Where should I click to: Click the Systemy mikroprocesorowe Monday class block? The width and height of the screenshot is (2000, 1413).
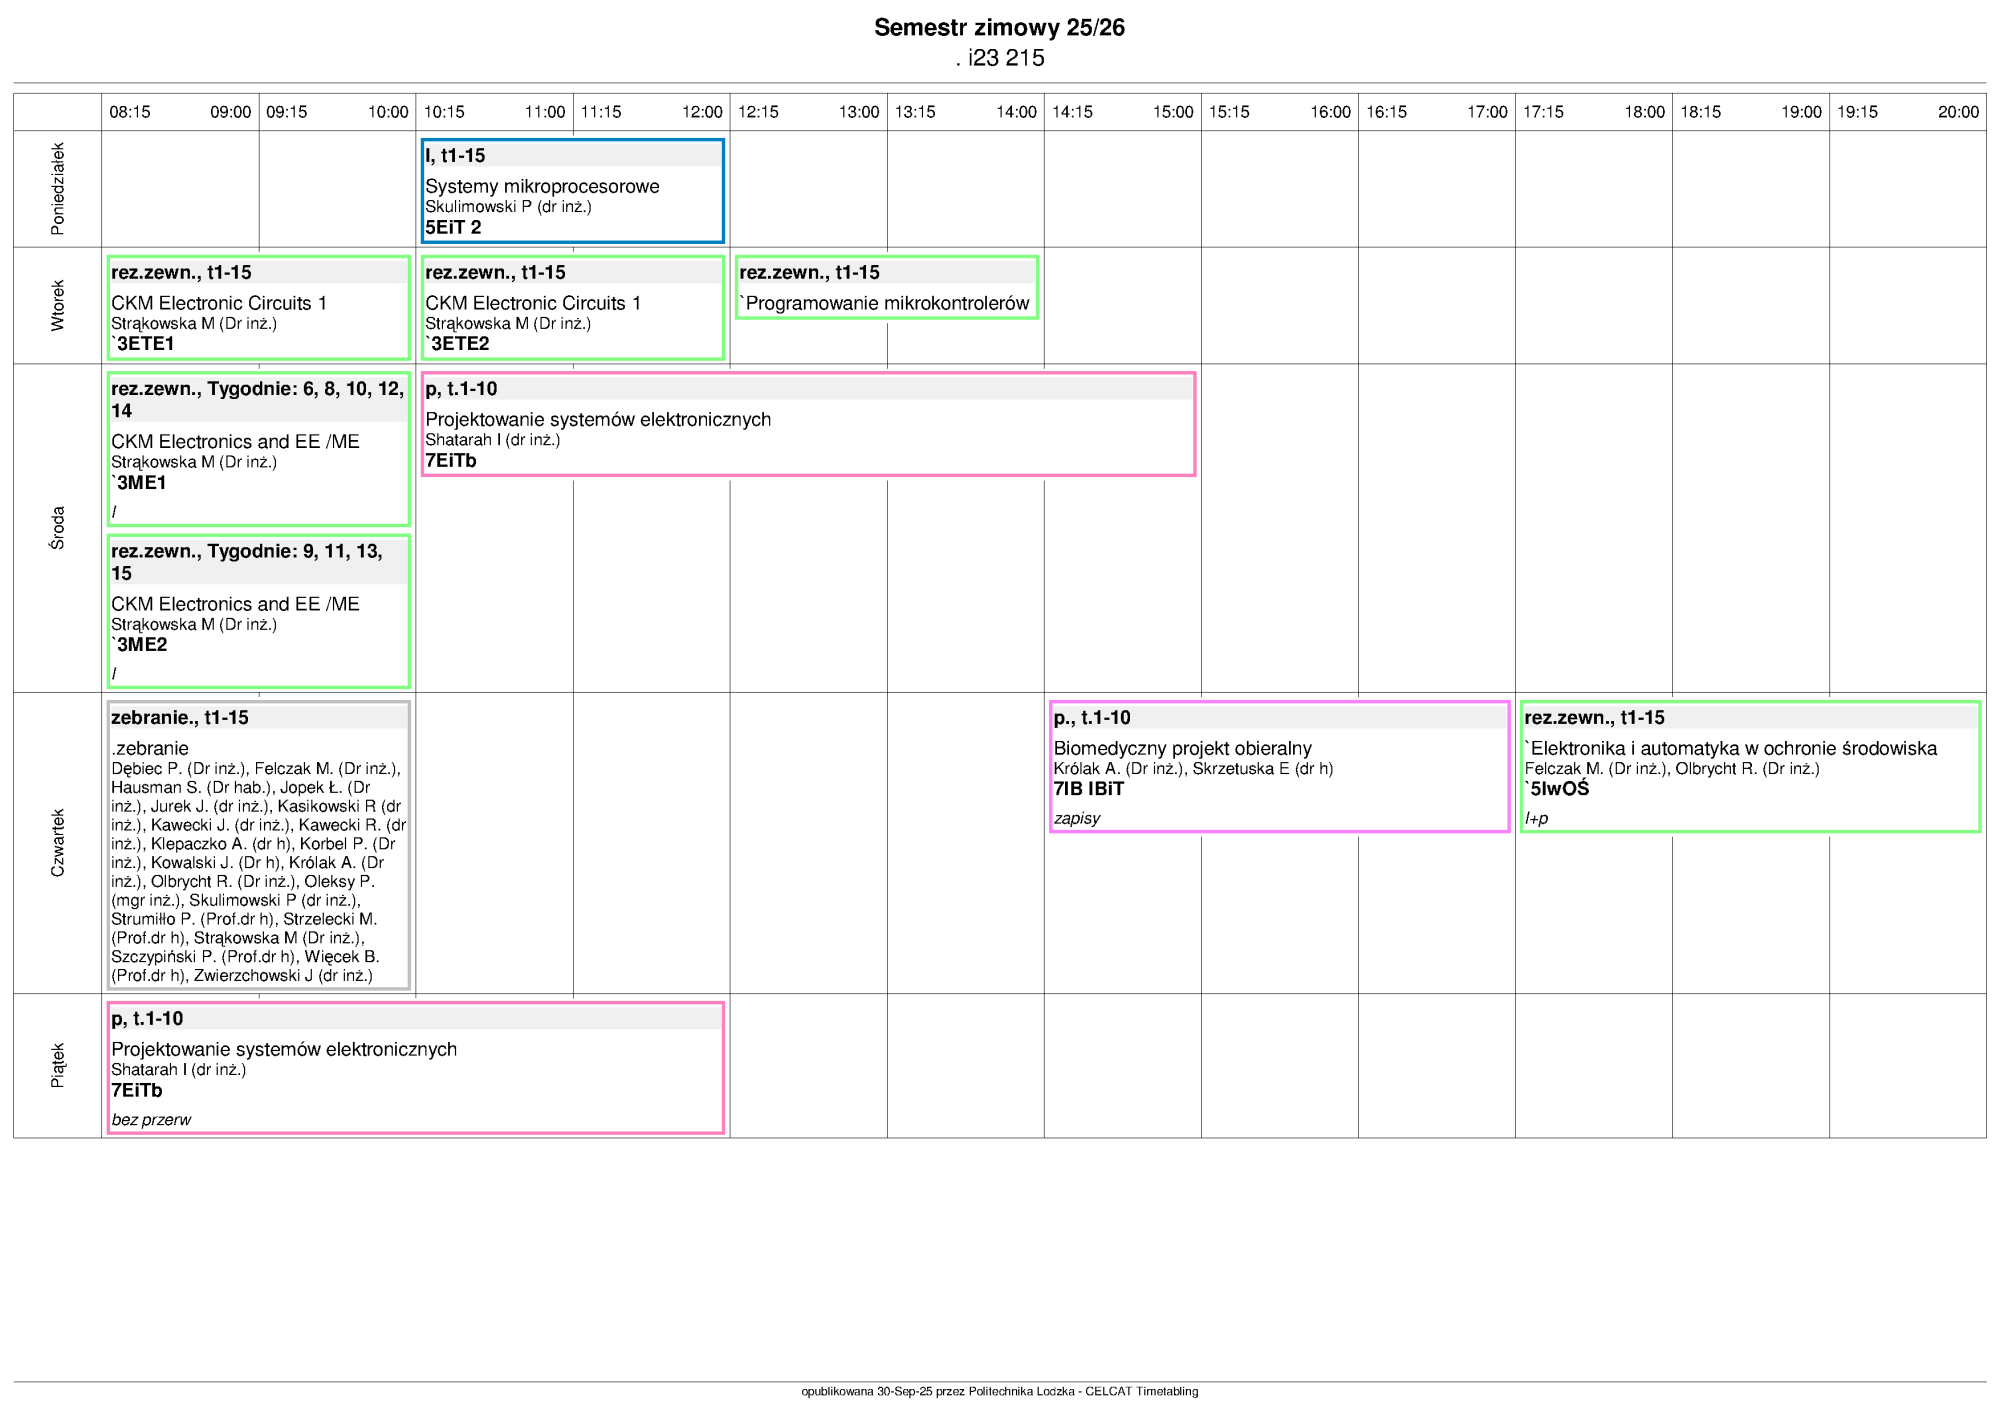(x=572, y=191)
